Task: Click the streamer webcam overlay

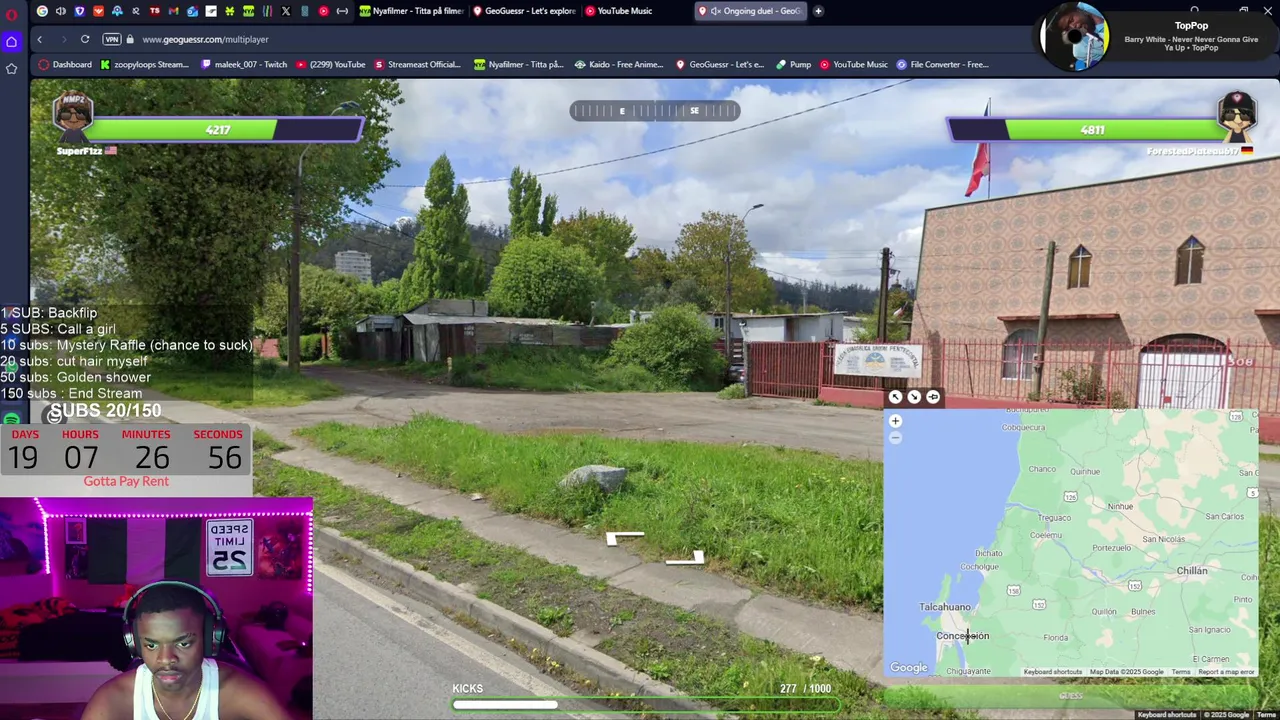Action: click(x=156, y=608)
